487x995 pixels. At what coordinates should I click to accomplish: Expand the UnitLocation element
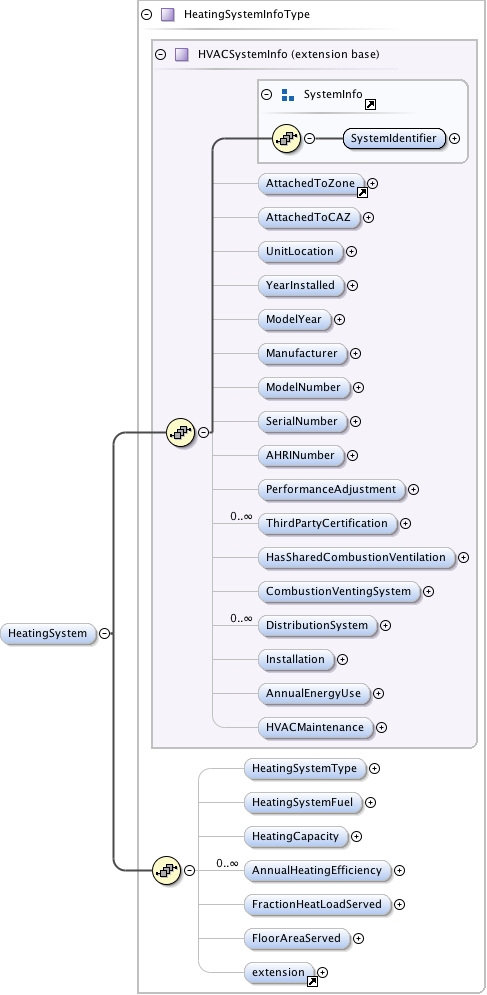click(x=351, y=251)
